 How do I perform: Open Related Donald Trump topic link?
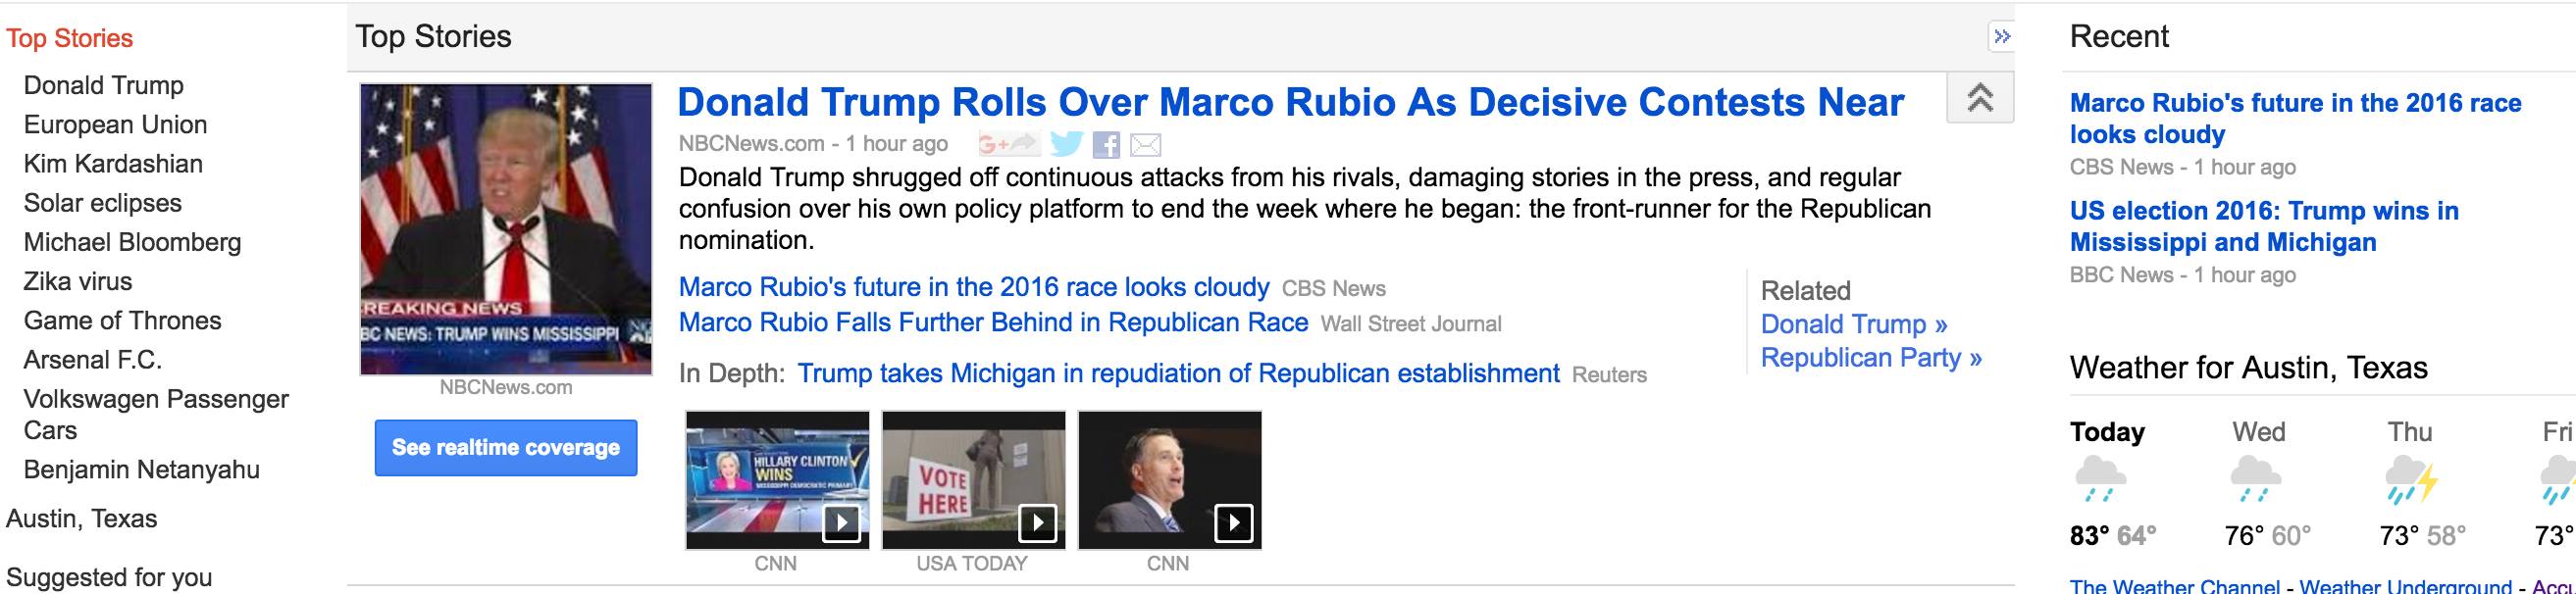tap(1853, 324)
